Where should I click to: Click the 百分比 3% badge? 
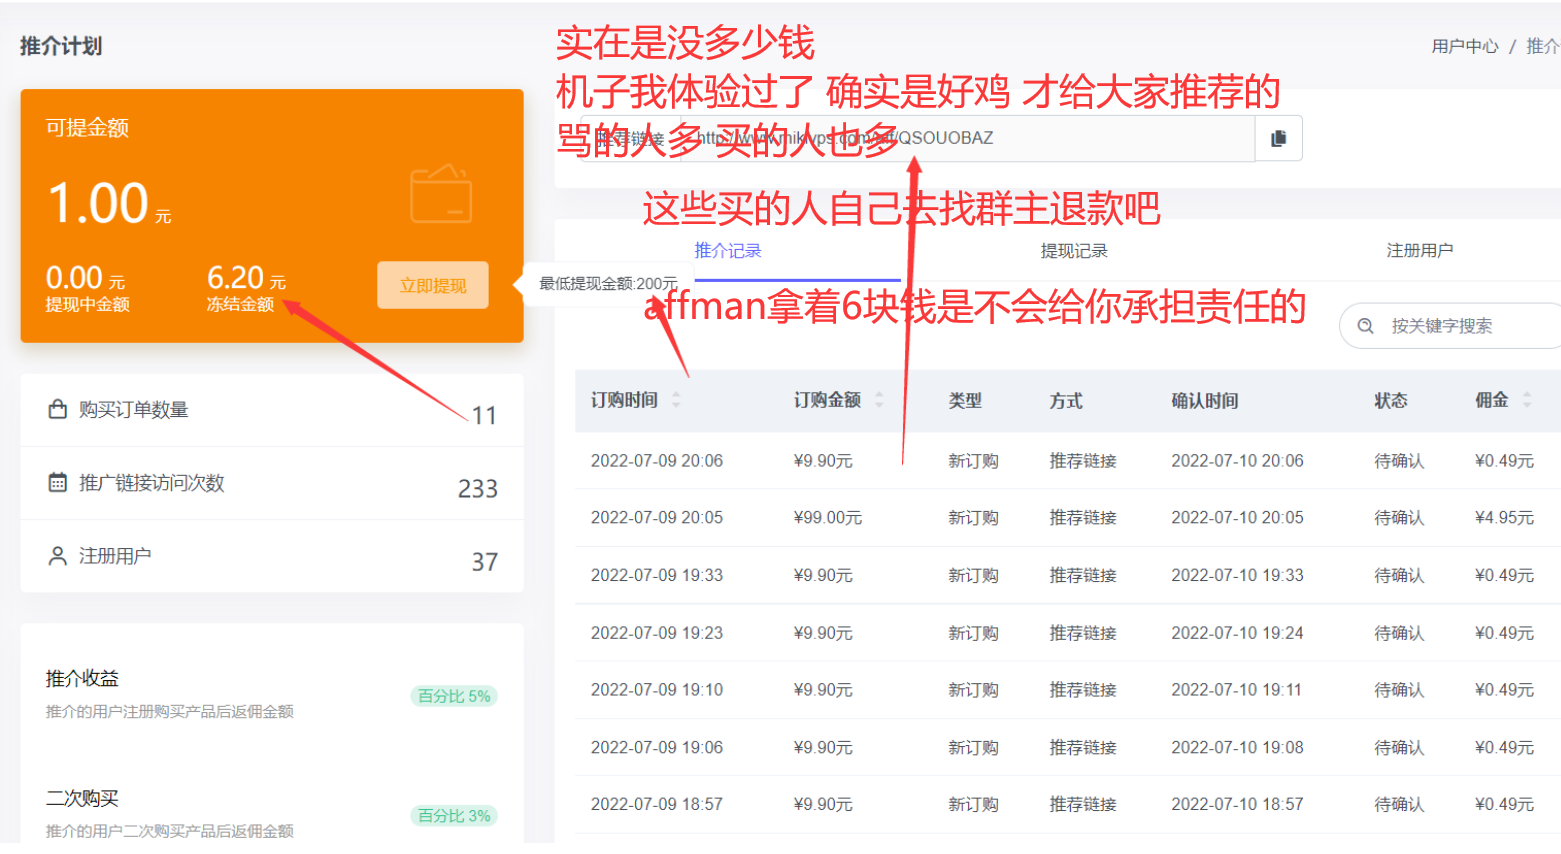(454, 816)
